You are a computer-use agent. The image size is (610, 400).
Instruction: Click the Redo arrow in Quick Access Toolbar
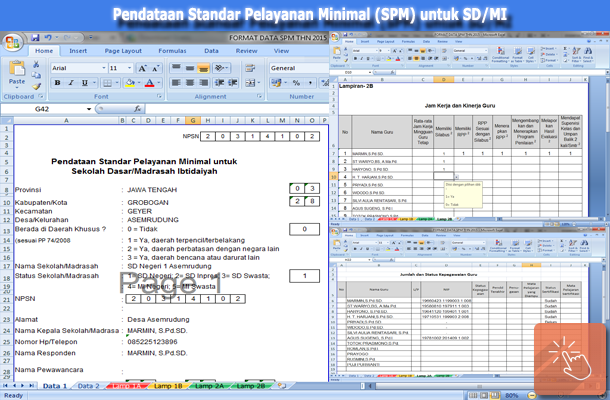tap(67, 38)
